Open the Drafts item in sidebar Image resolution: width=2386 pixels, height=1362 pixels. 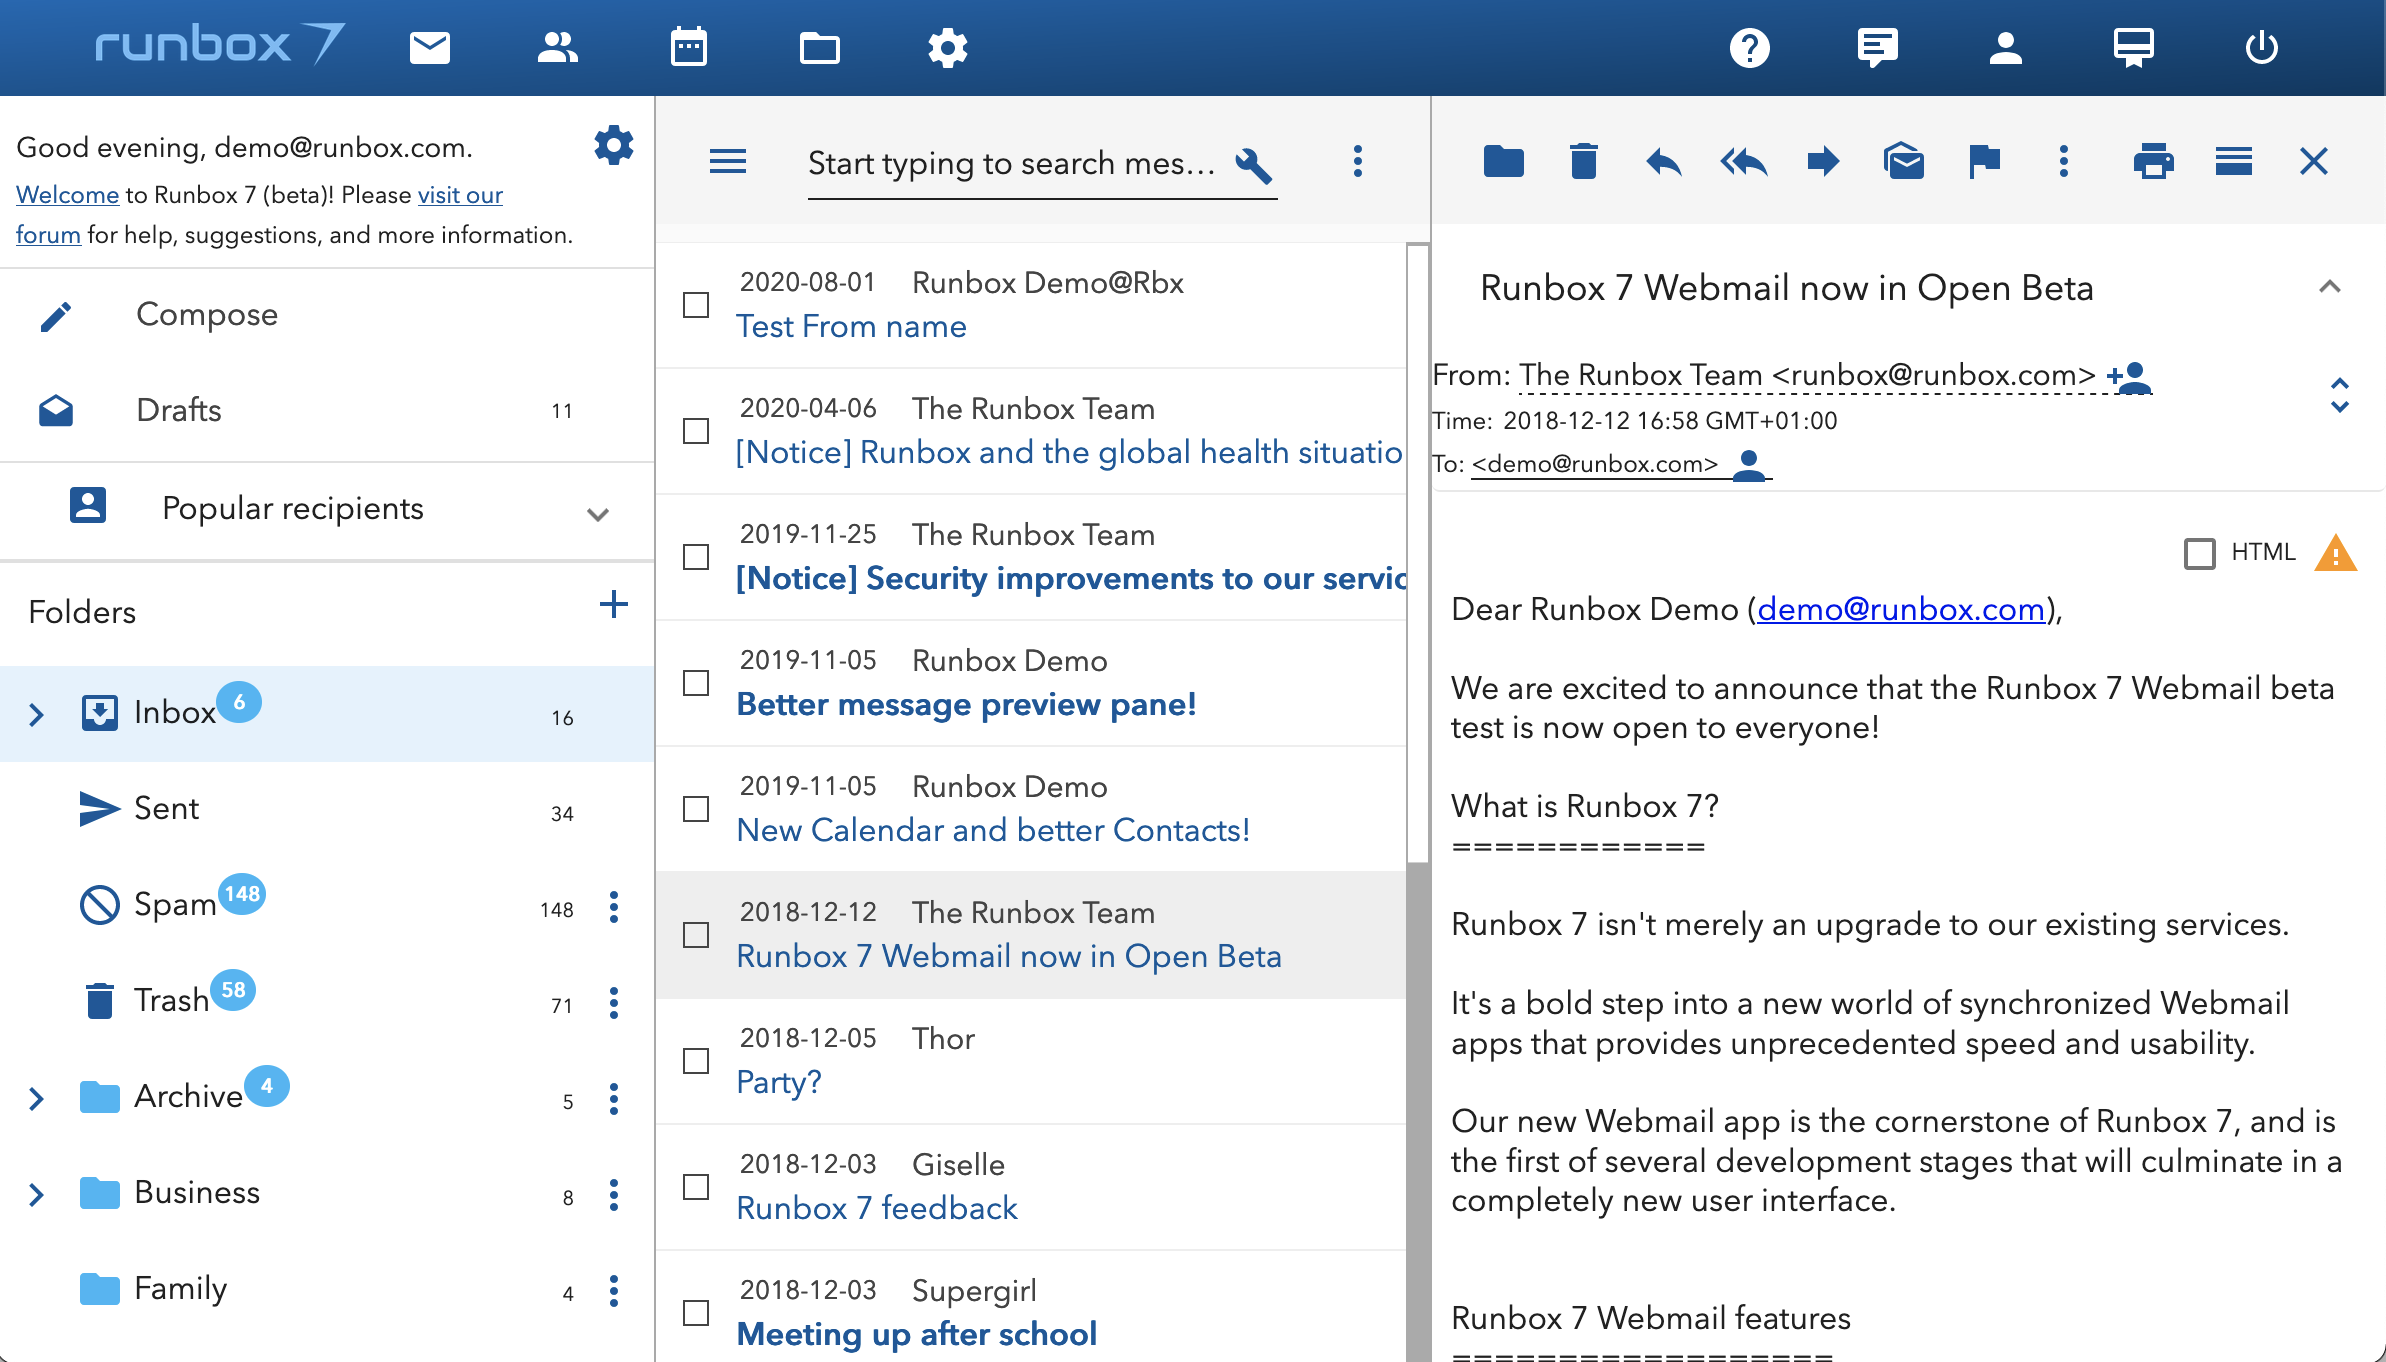point(179,410)
